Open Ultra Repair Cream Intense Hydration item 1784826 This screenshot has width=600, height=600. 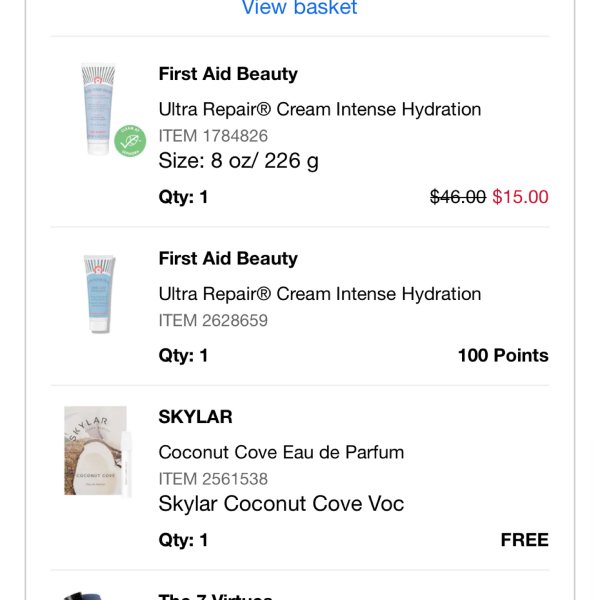click(320, 109)
